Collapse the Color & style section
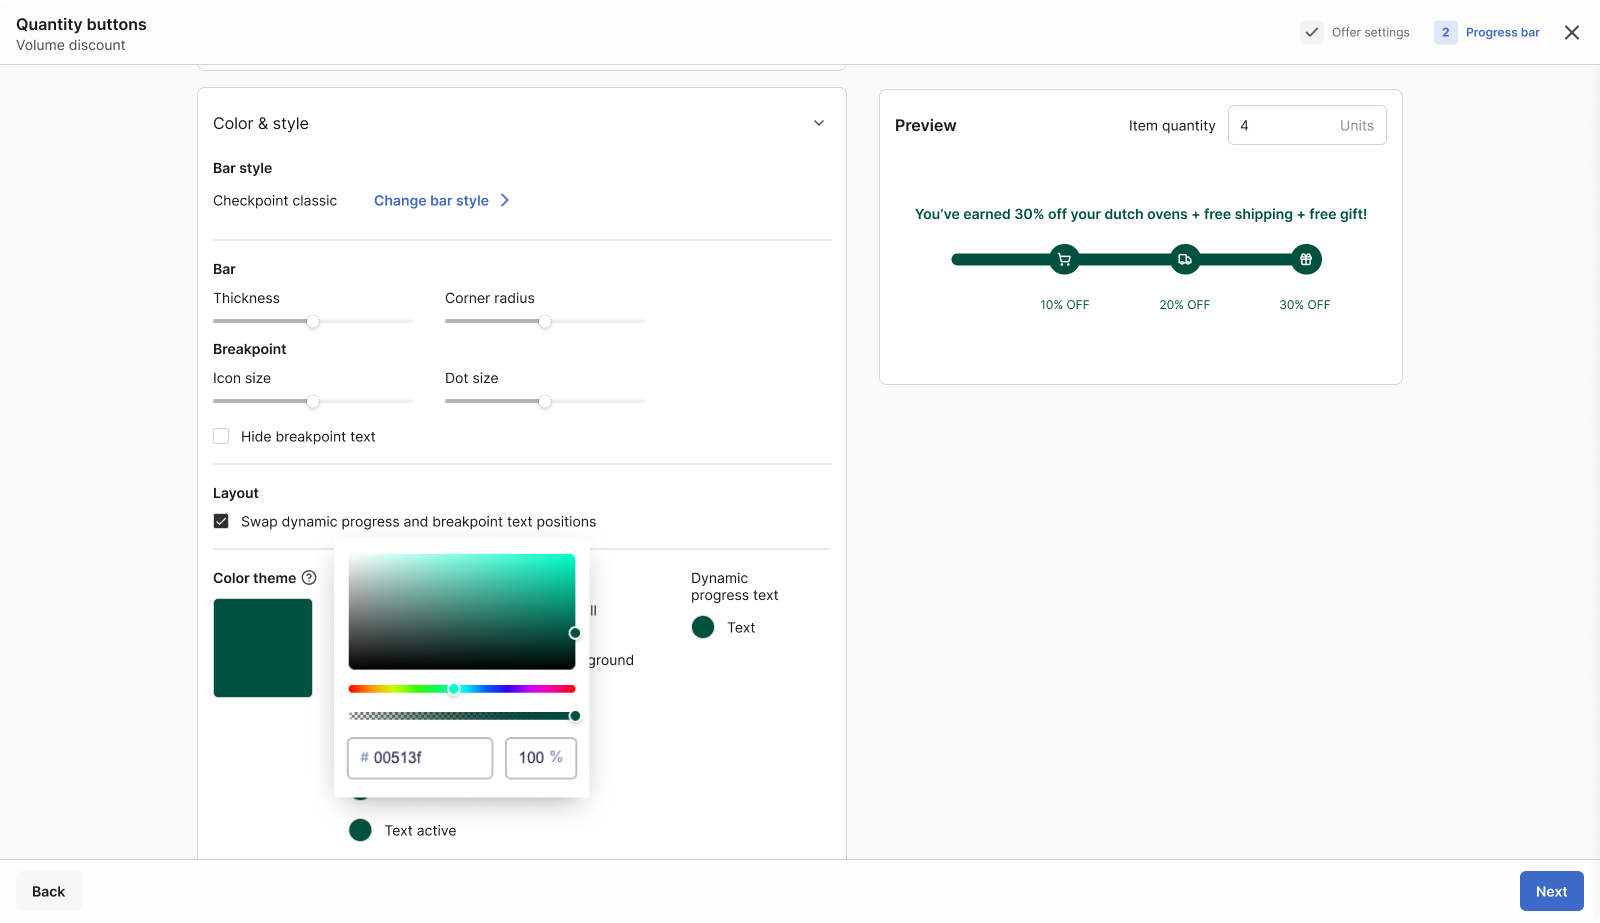Screen dimensions: 1600x923 click(x=819, y=123)
